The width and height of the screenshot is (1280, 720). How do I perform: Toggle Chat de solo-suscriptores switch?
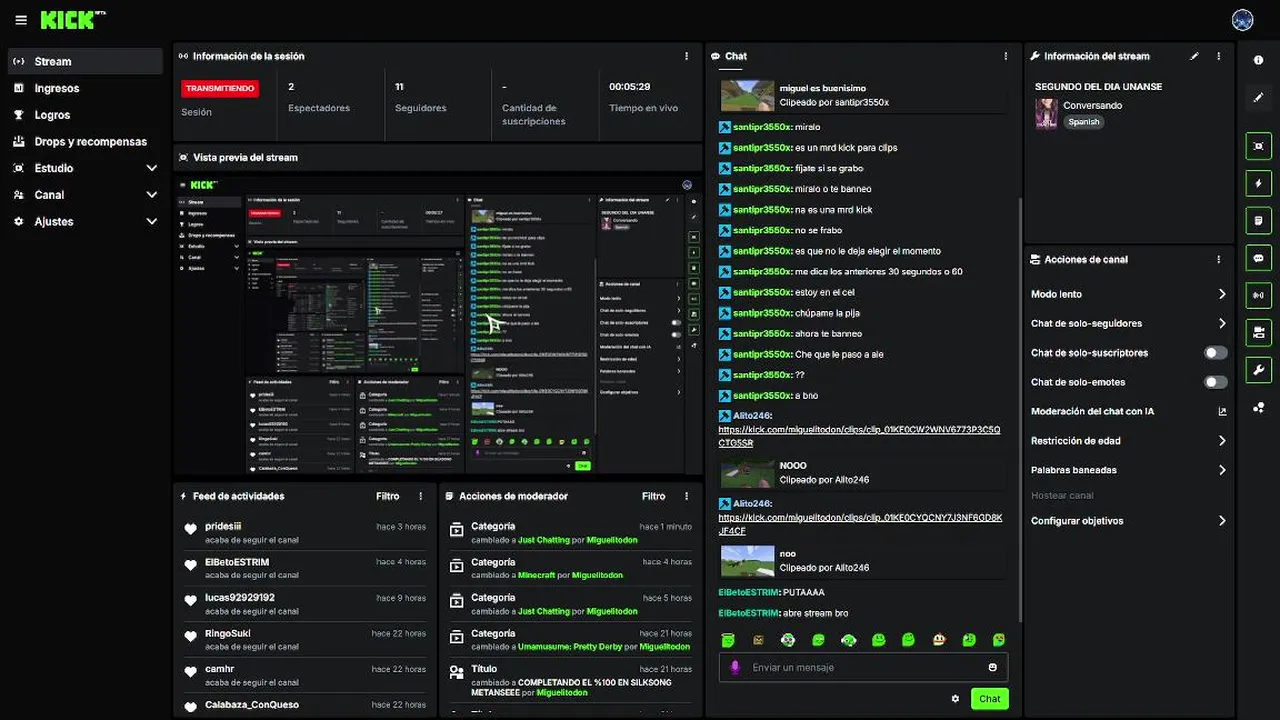click(x=1215, y=353)
